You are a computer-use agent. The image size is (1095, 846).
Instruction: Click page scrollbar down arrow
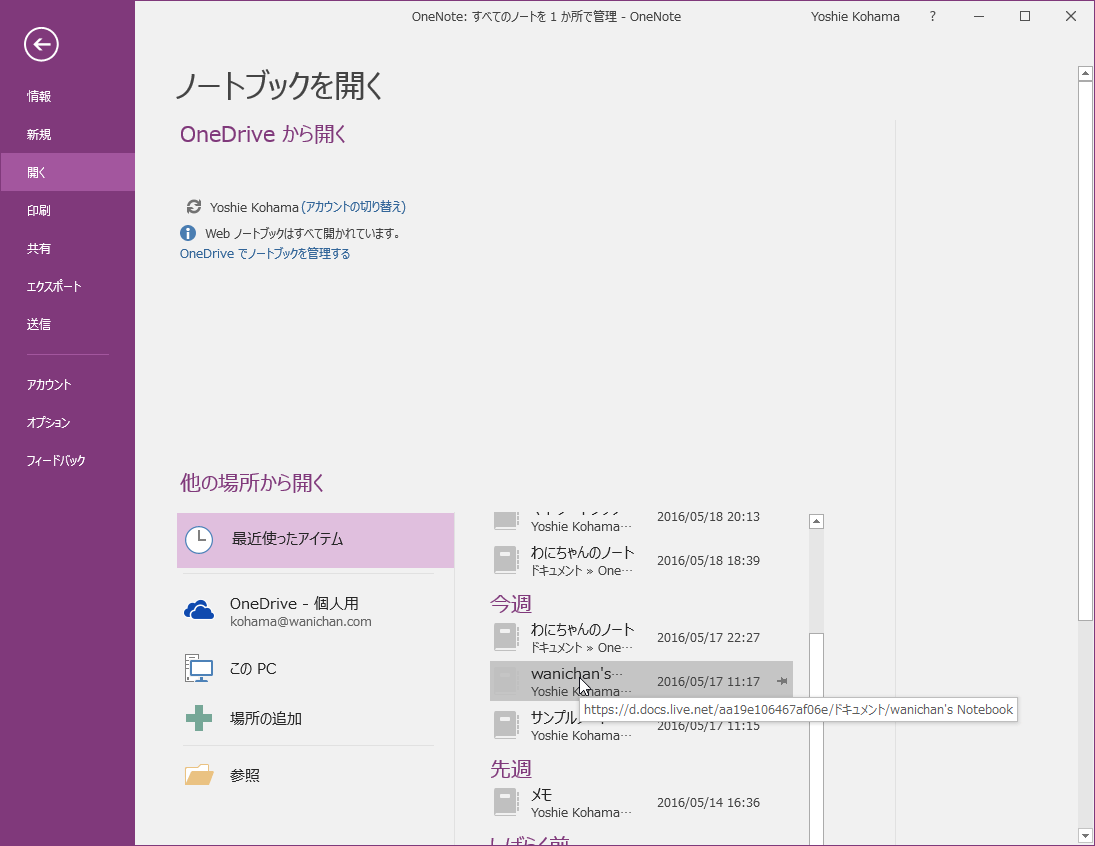[1085, 835]
